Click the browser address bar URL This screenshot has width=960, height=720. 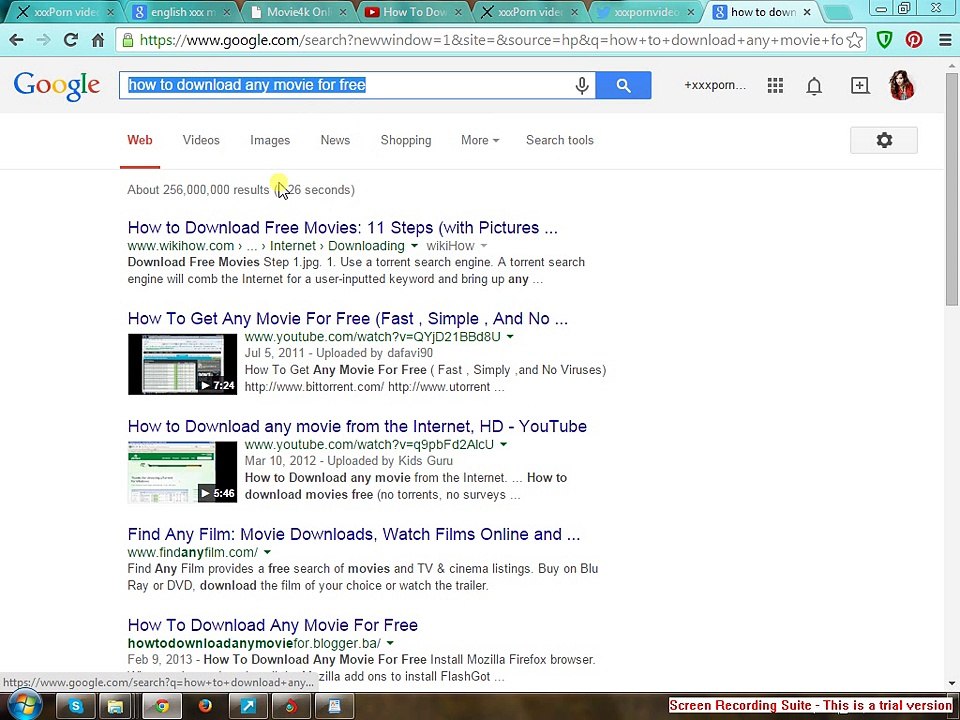click(x=492, y=40)
